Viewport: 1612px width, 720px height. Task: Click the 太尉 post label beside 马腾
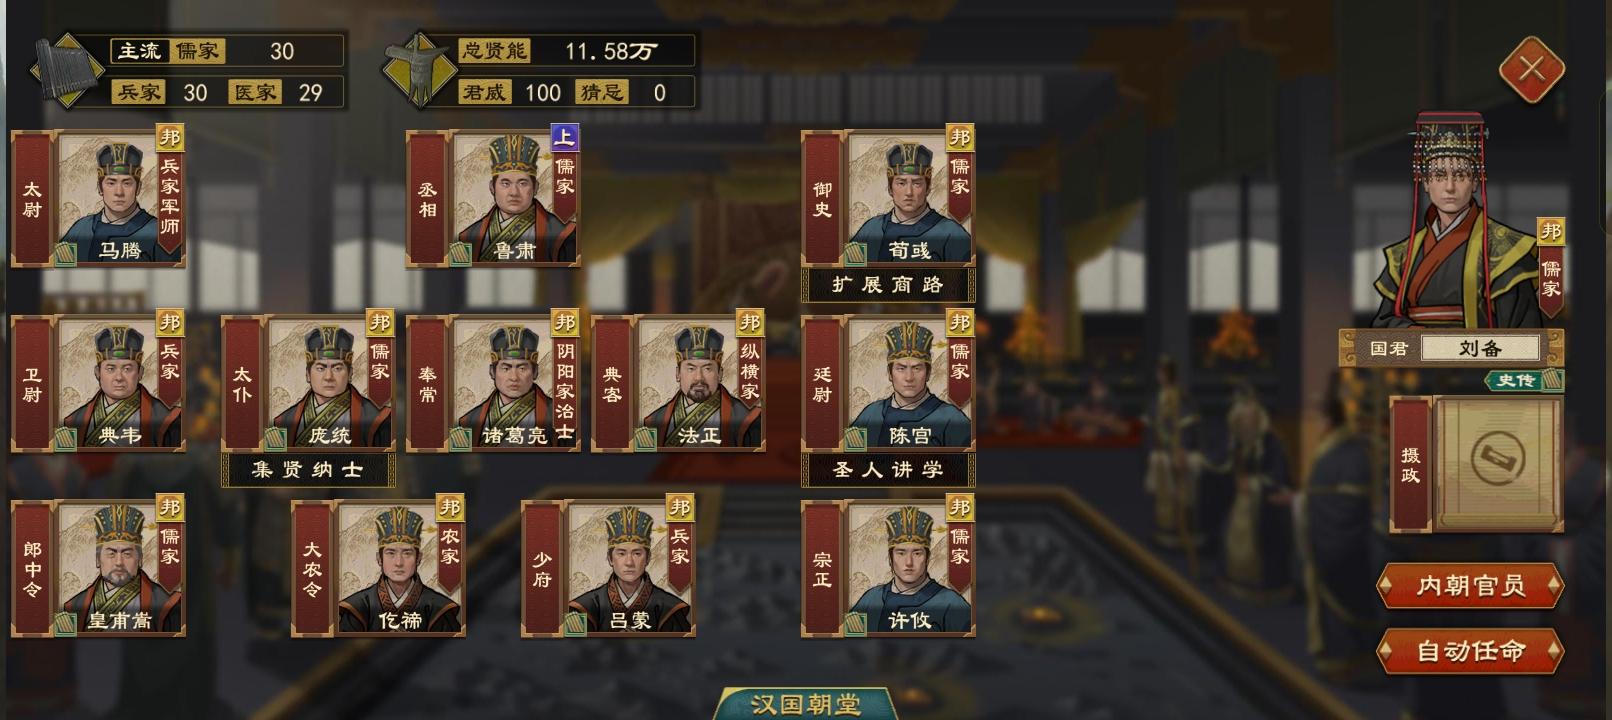pos(32,200)
